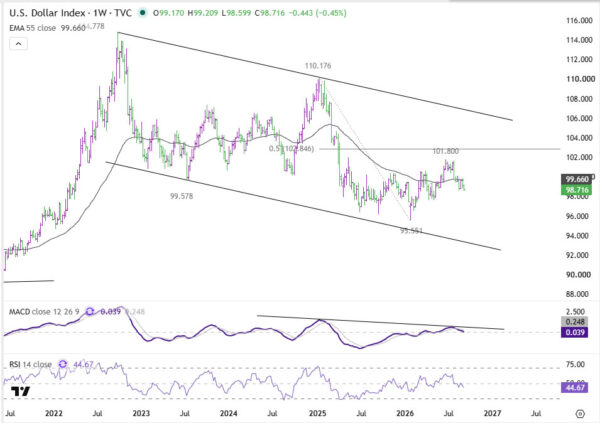Click the gray 0.248 signal value label
The image size is (600, 423).
(x=574, y=322)
